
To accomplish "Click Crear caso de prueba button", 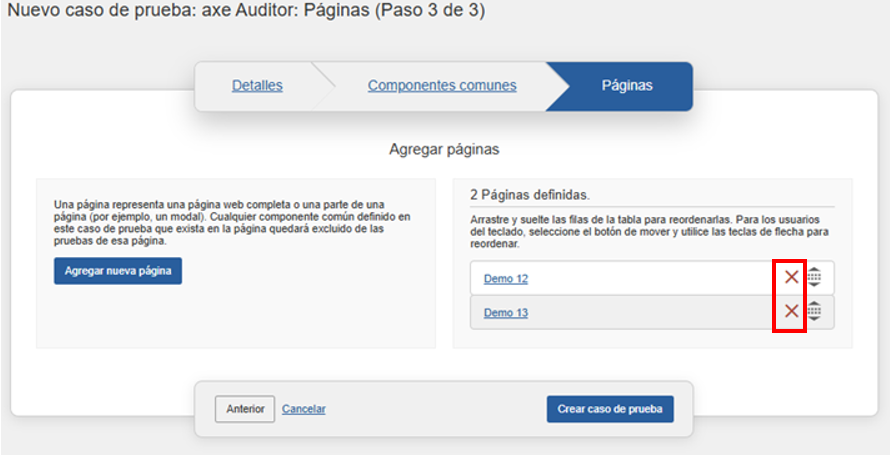I will (610, 409).
